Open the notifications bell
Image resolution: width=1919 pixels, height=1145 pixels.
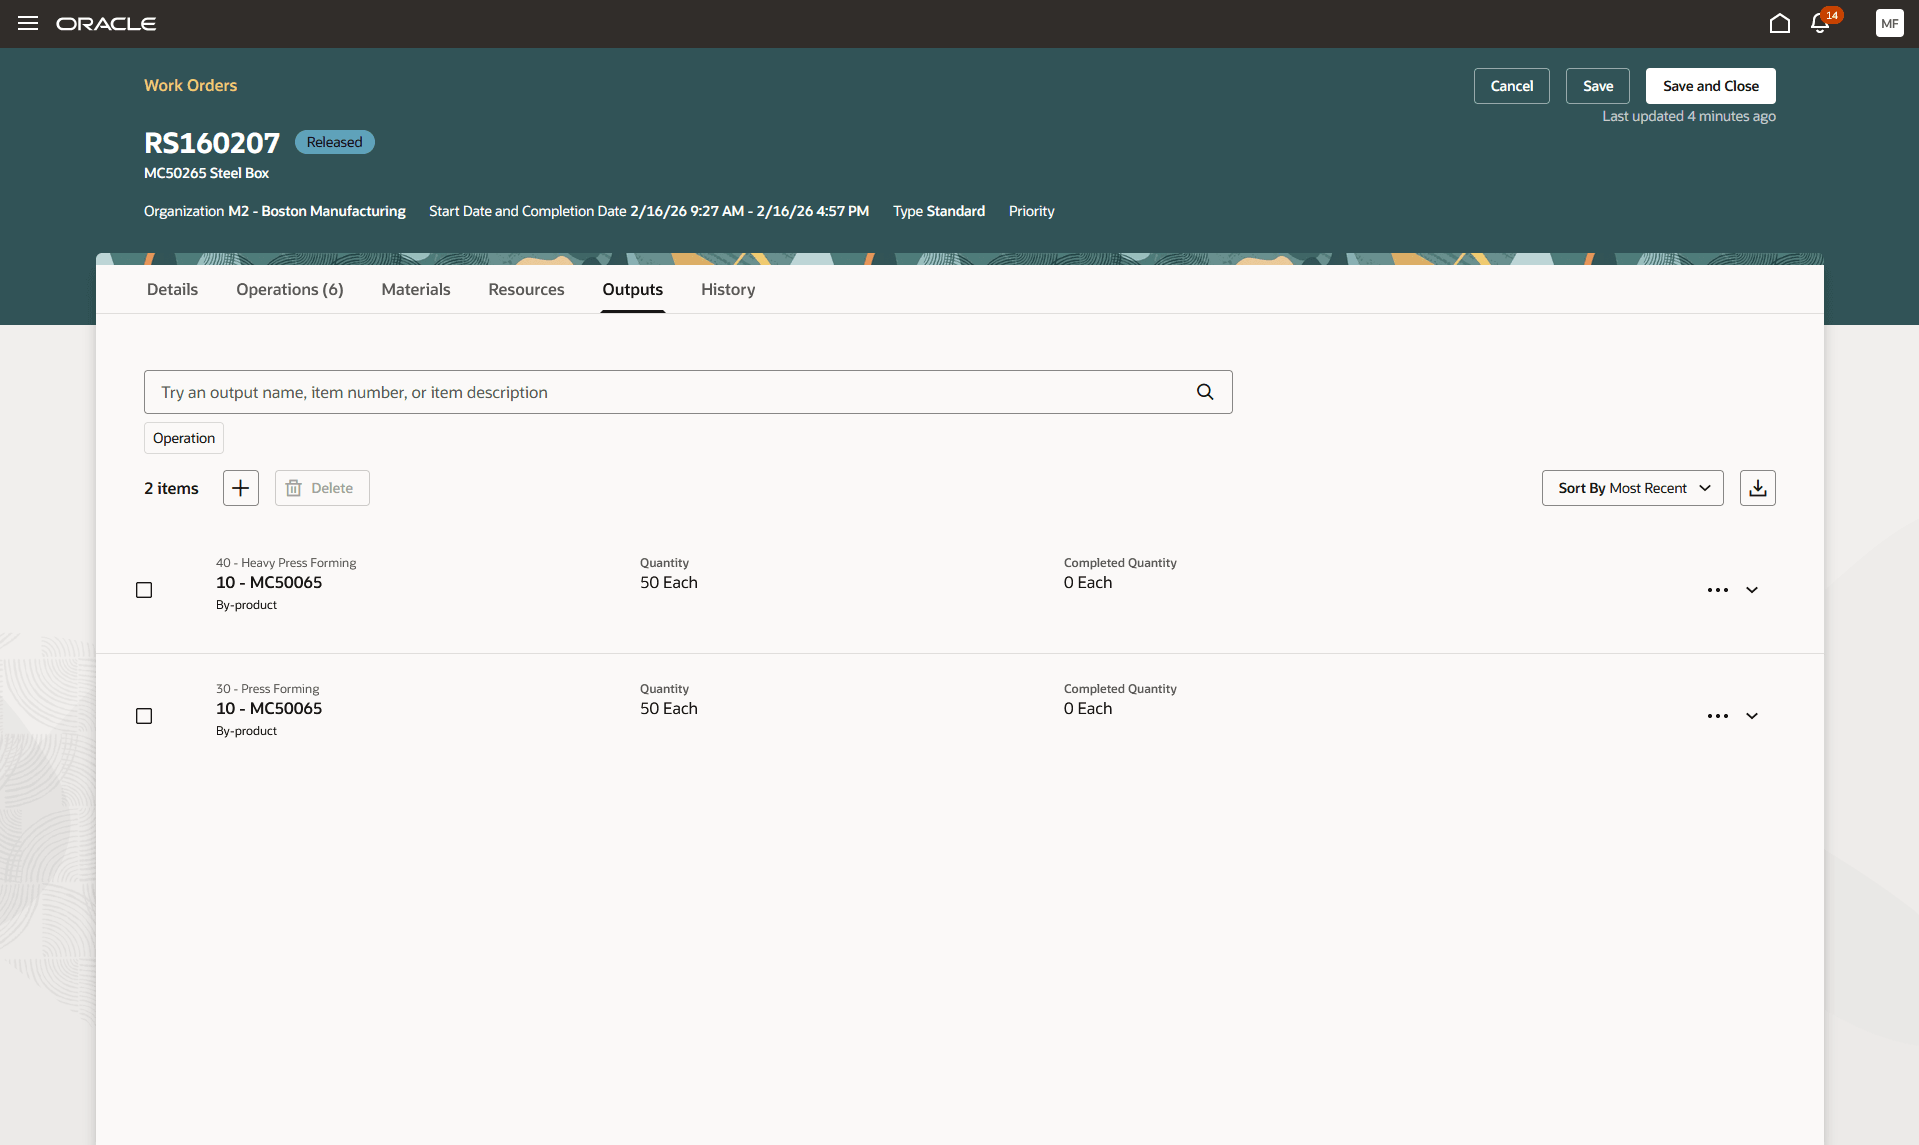click(x=1820, y=23)
